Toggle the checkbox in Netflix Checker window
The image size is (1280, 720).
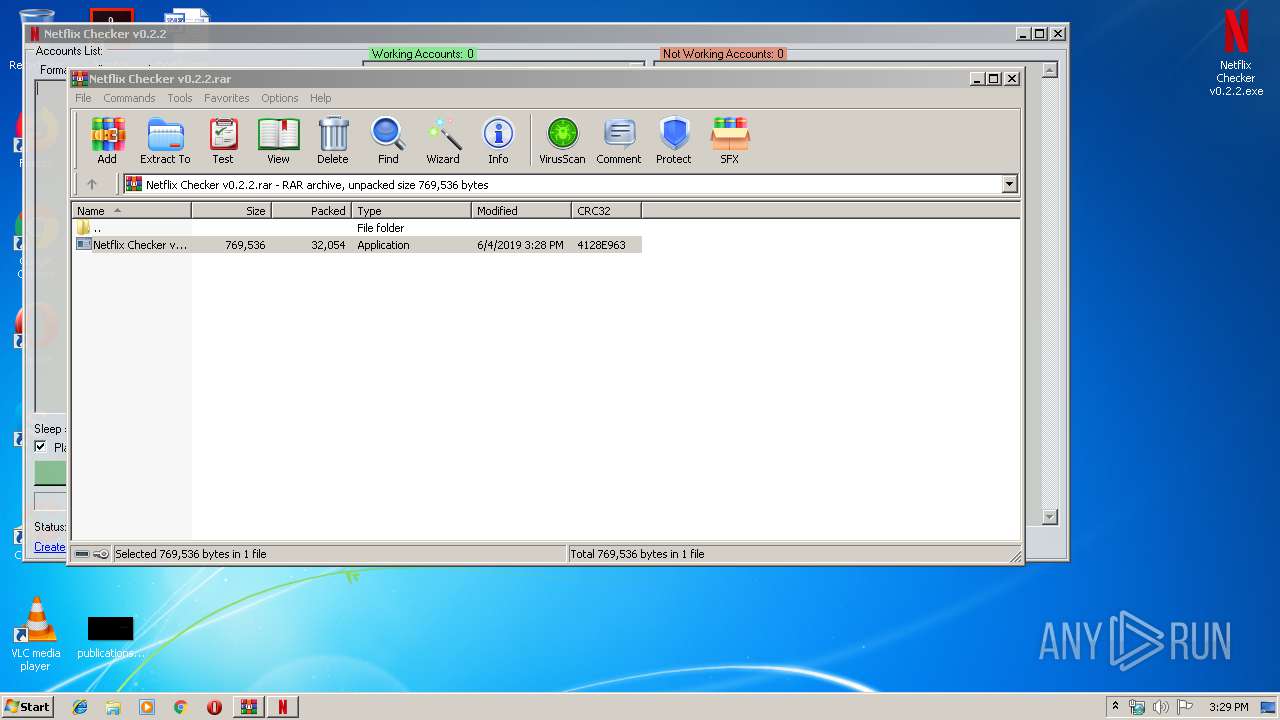(41, 447)
